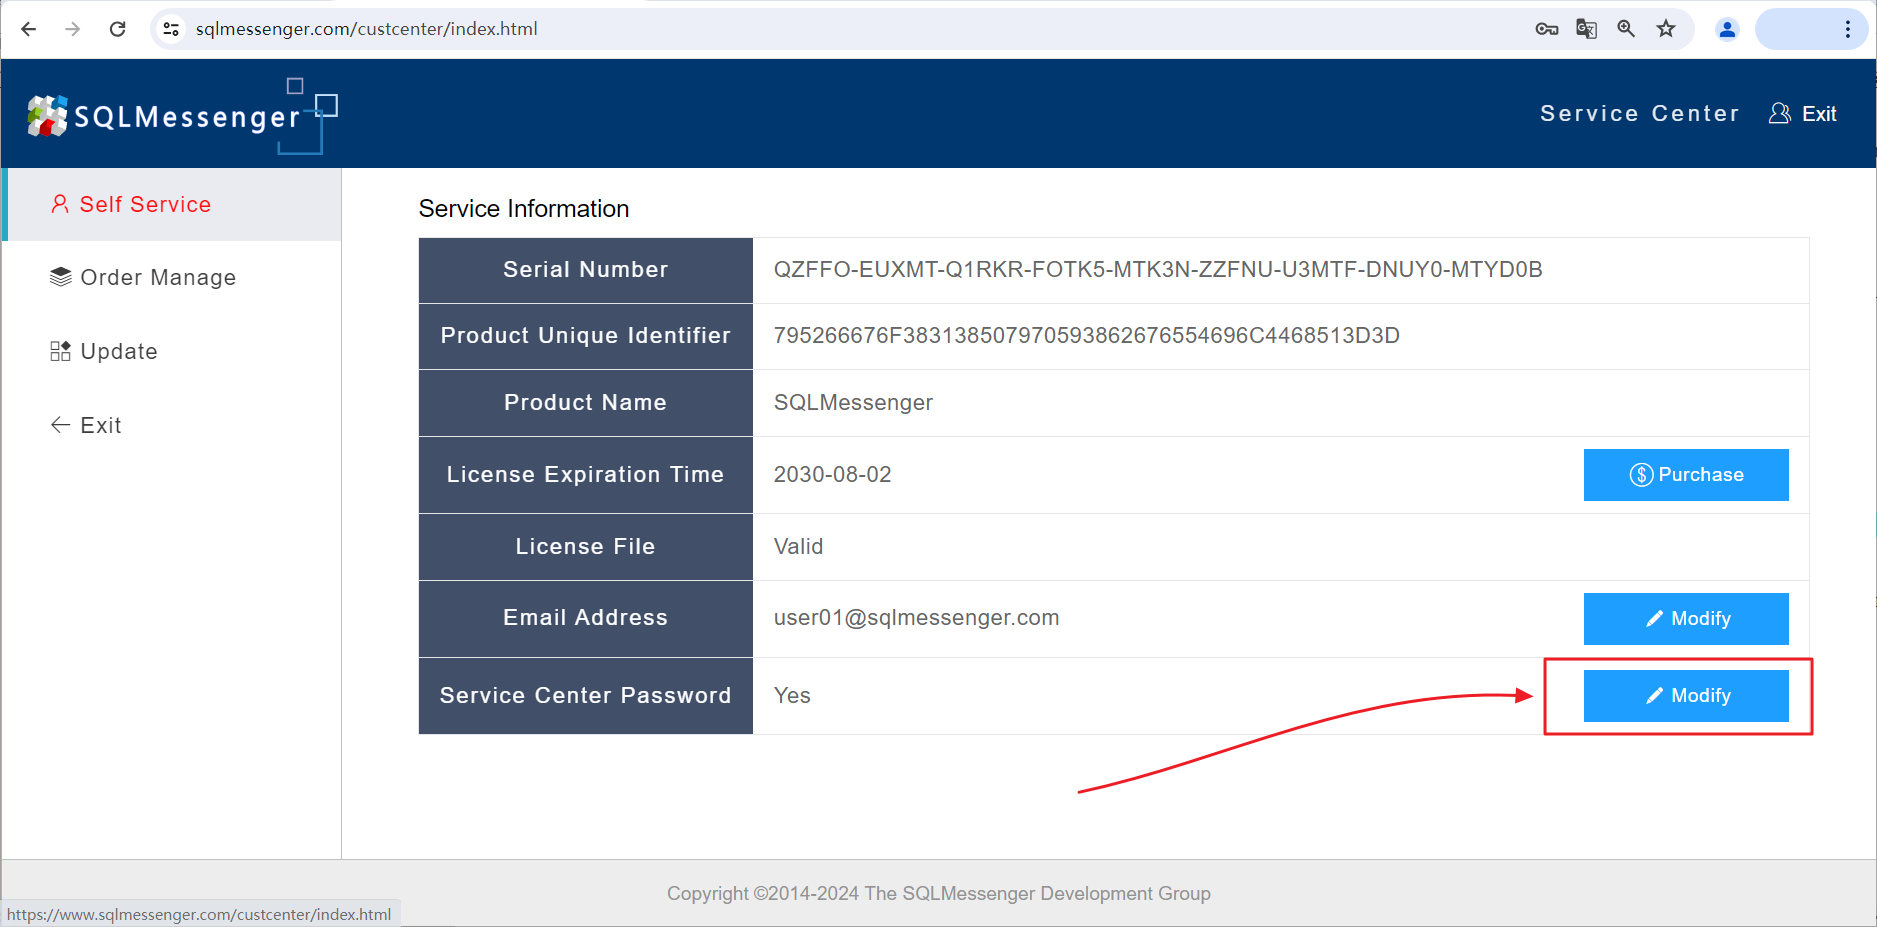Bookmark this page with the star icon

(x=1666, y=29)
